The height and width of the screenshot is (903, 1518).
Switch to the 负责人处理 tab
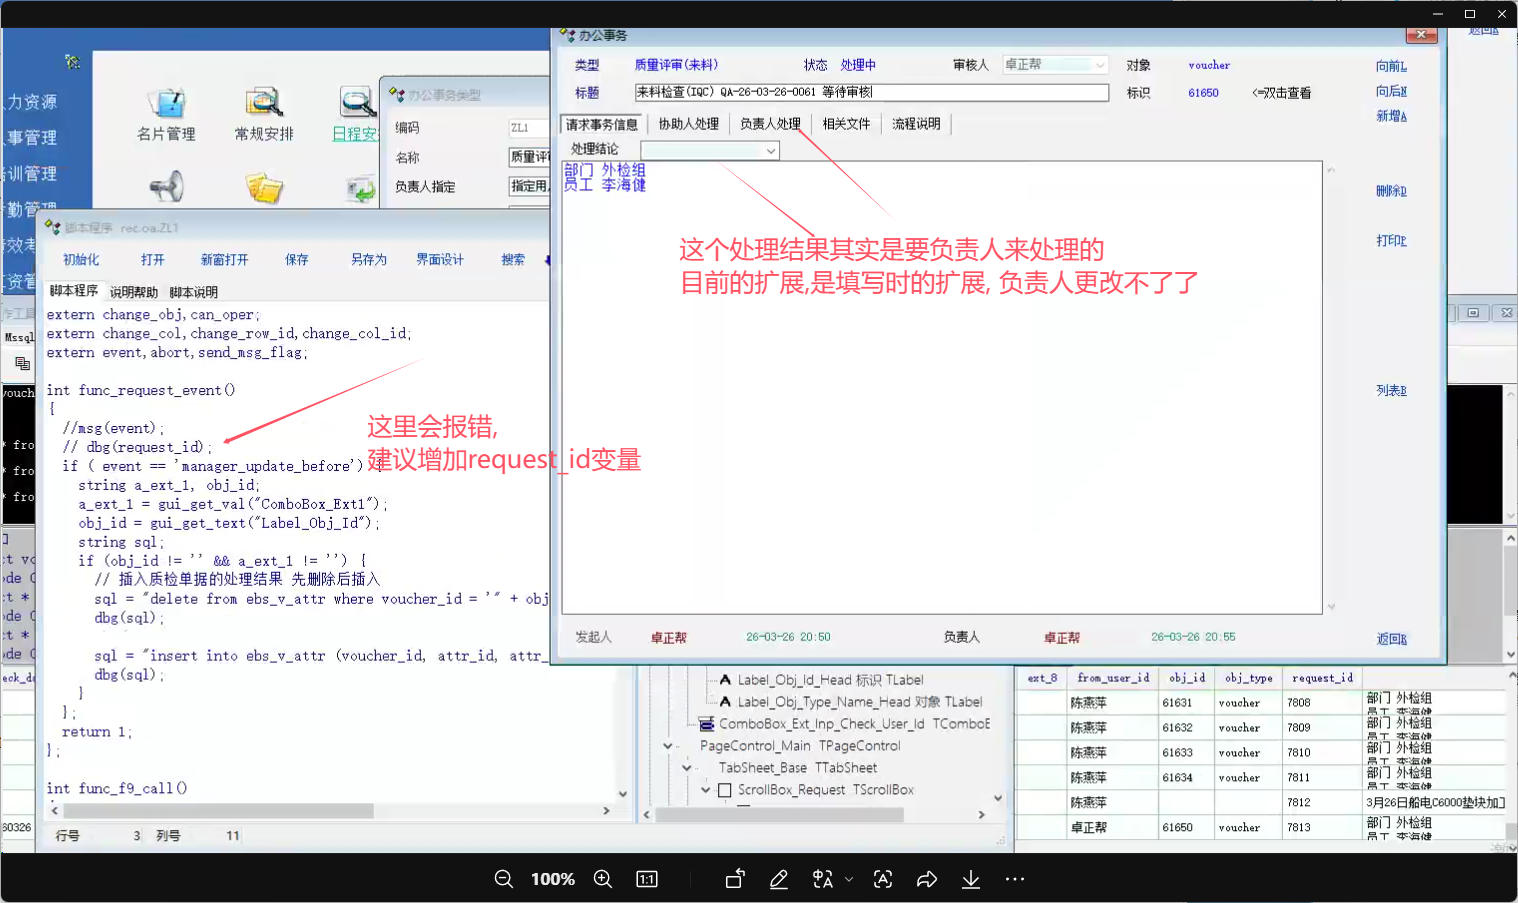point(770,124)
